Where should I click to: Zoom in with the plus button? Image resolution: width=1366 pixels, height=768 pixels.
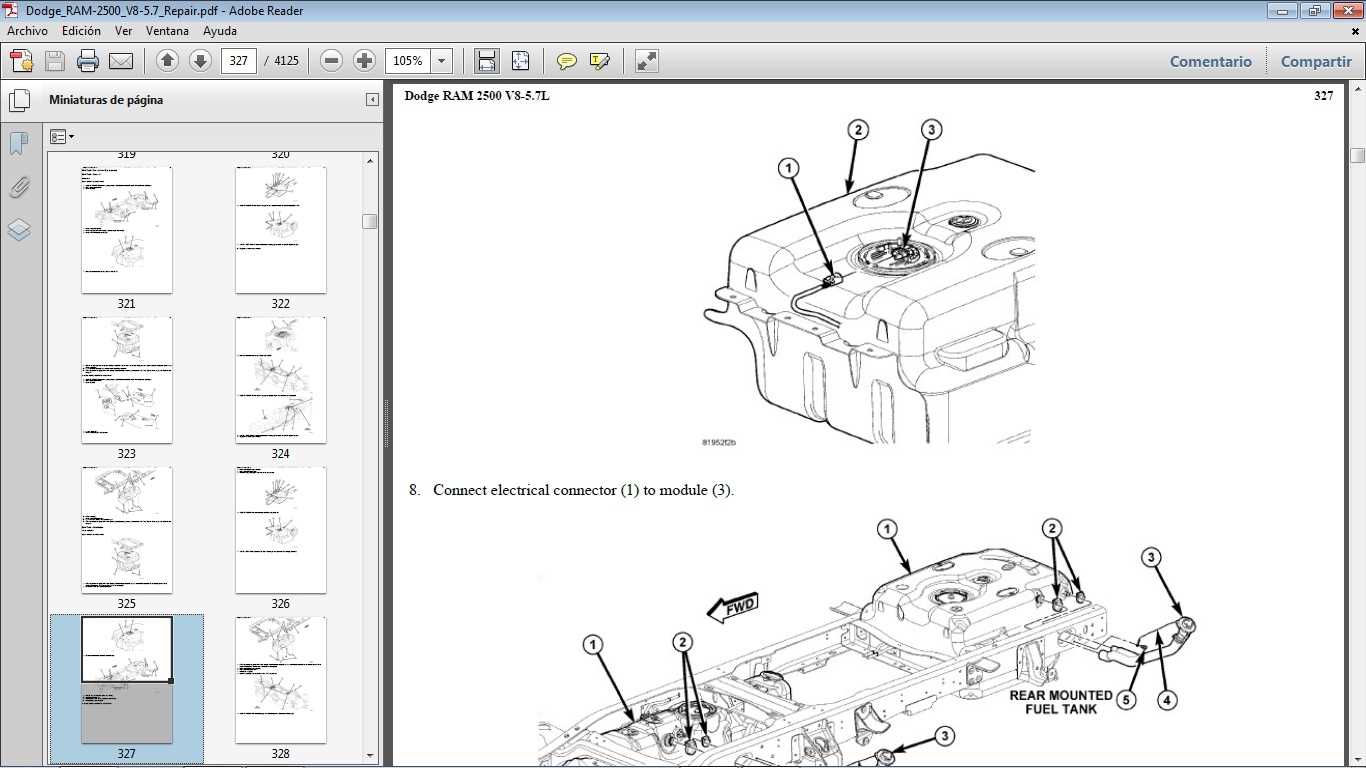(x=365, y=61)
